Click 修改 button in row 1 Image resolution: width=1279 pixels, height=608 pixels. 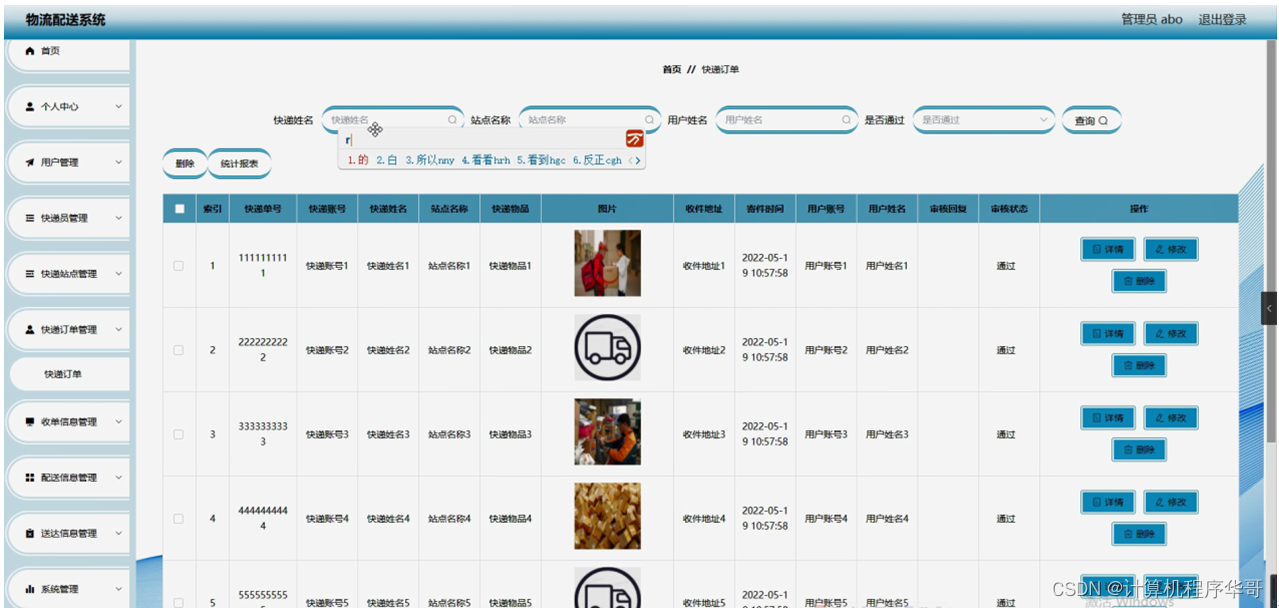click(x=1170, y=249)
